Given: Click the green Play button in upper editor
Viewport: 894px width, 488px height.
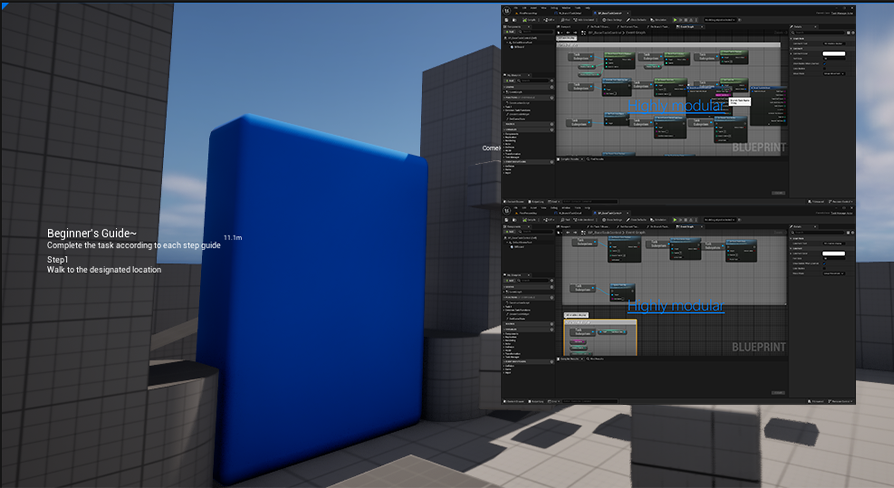Looking at the screenshot, I should coord(675,20).
